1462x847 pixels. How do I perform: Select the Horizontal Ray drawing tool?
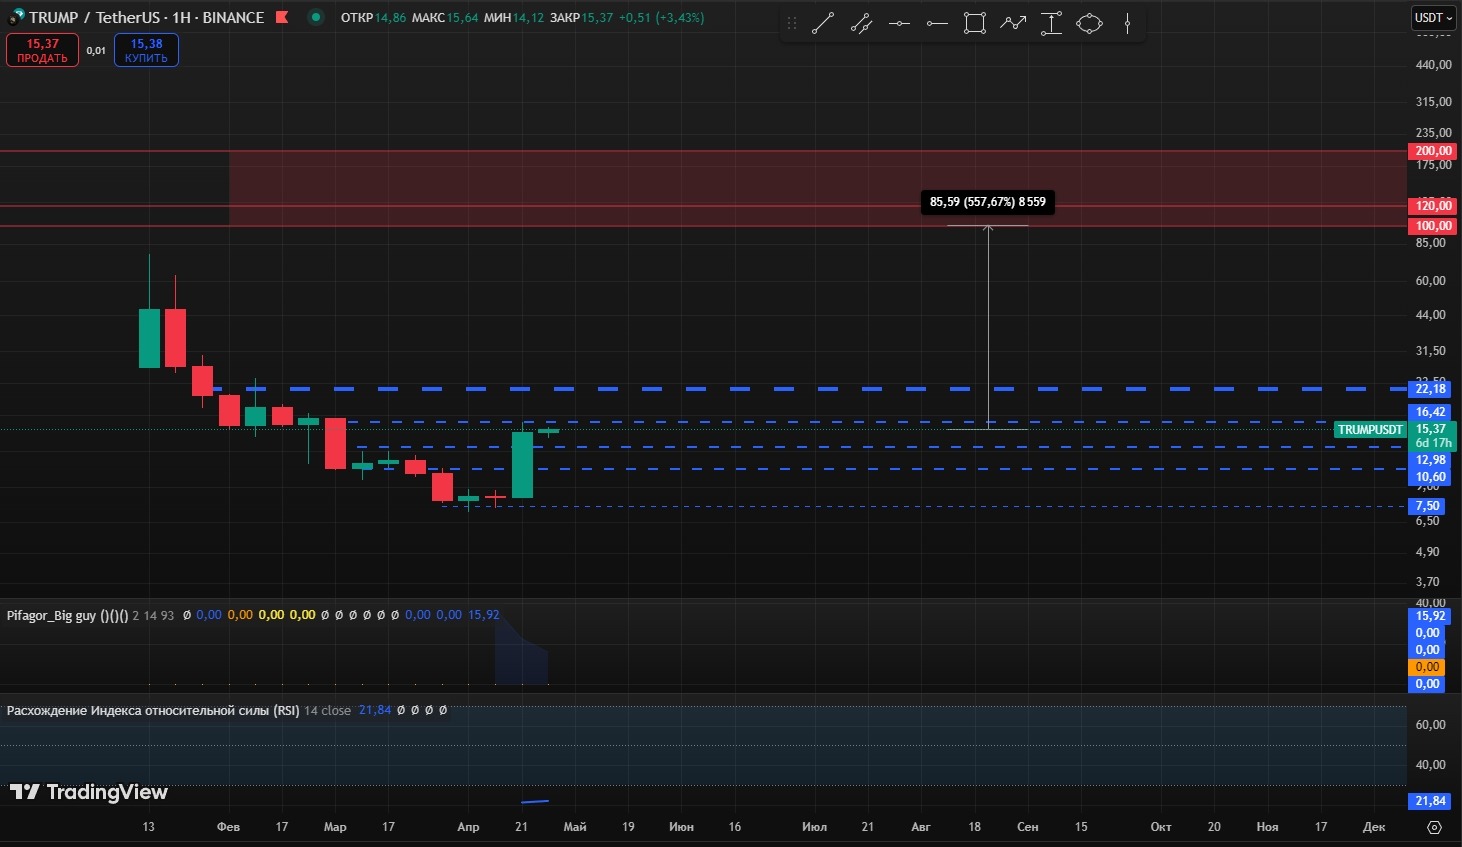coord(937,23)
